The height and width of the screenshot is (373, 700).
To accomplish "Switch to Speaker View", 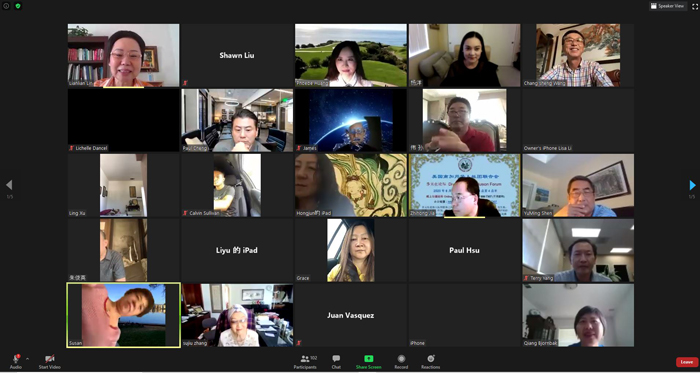I will coord(667,6).
